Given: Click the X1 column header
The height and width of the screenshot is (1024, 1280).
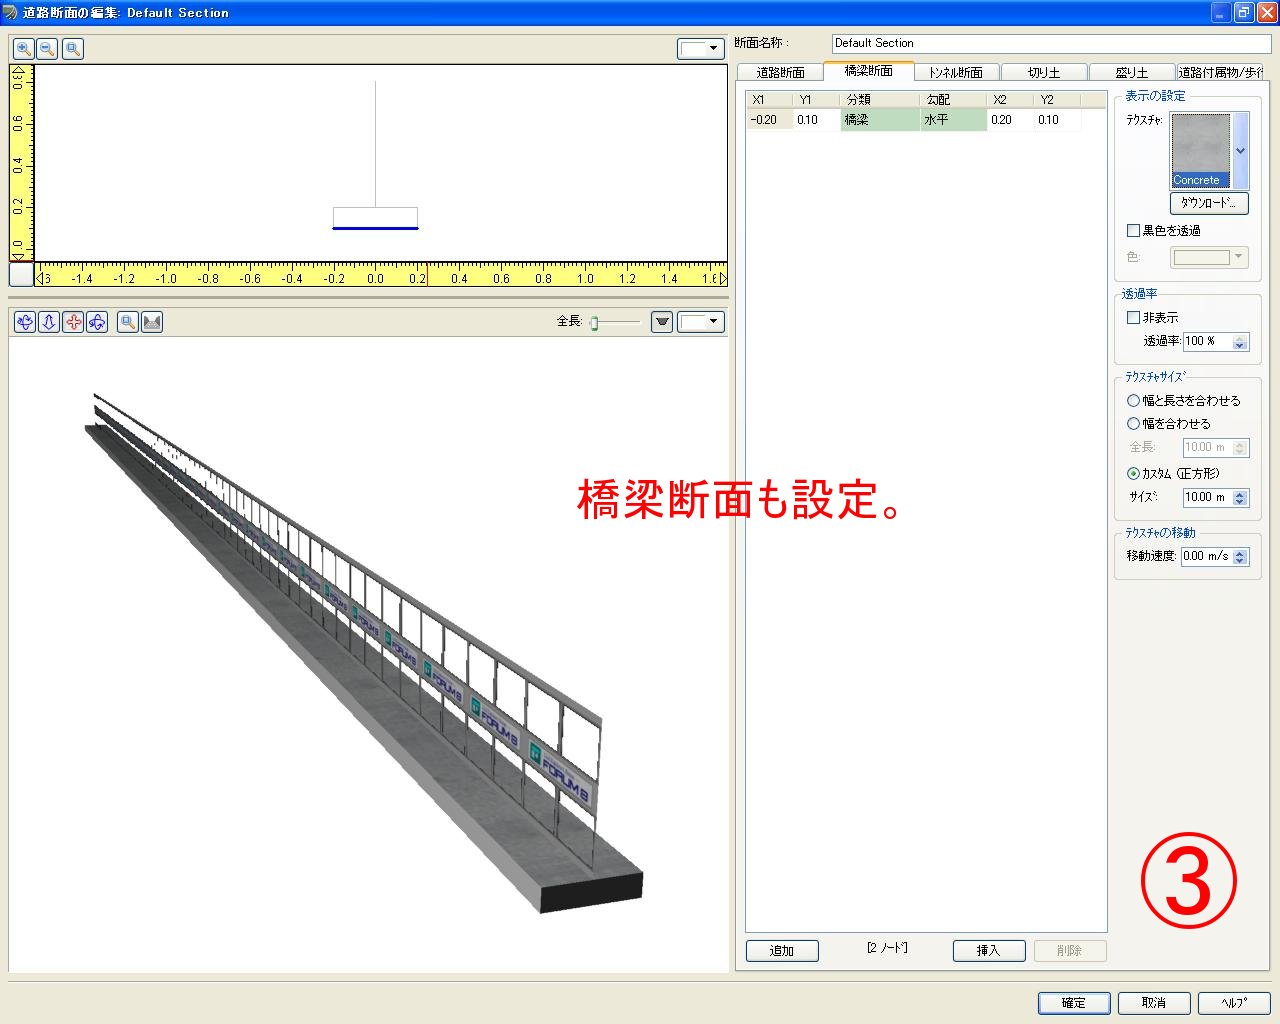Looking at the screenshot, I should coord(770,100).
